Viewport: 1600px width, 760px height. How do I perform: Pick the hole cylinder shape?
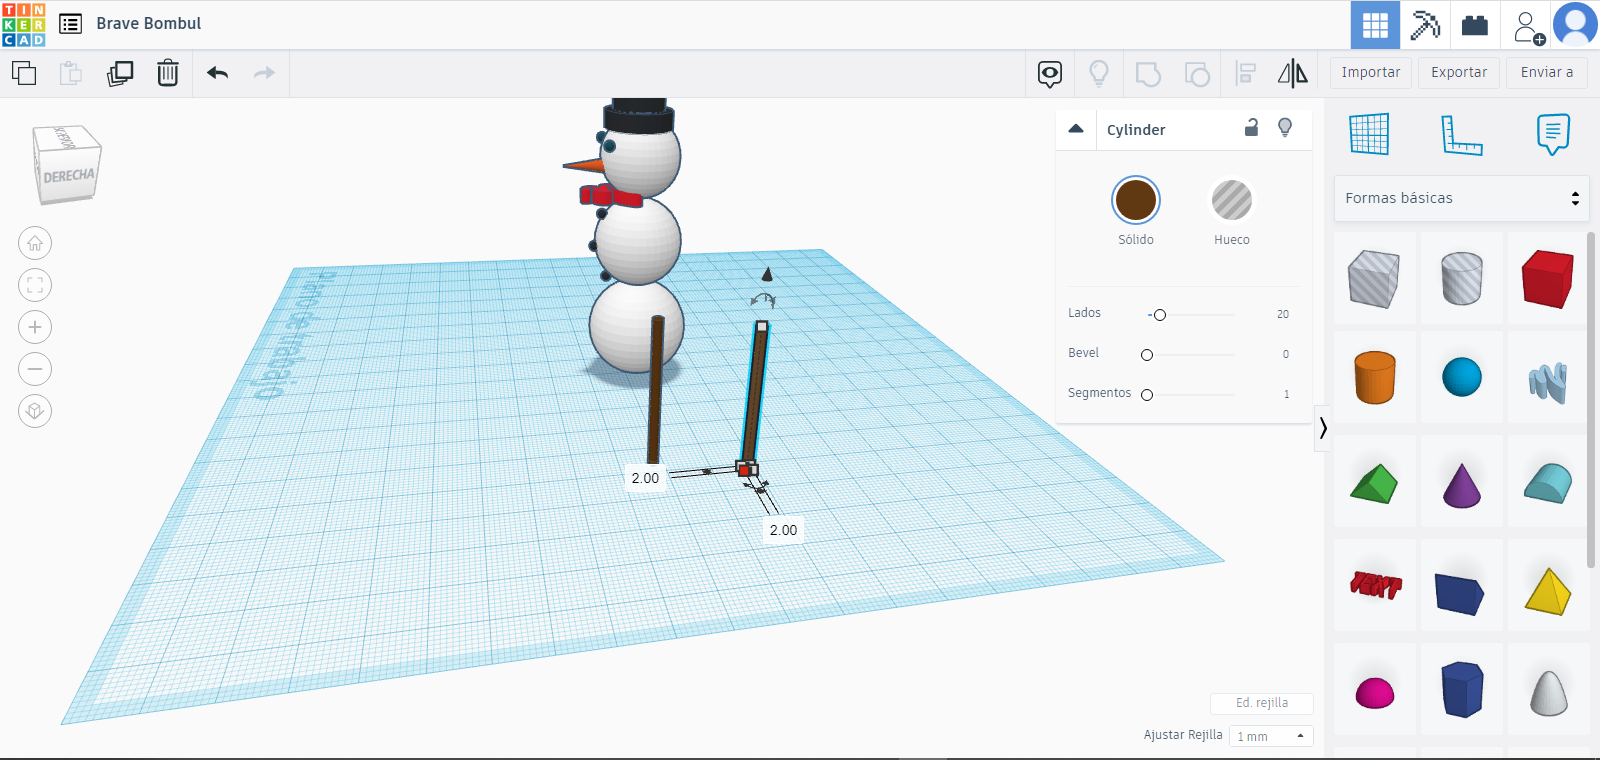pos(1462,279)
